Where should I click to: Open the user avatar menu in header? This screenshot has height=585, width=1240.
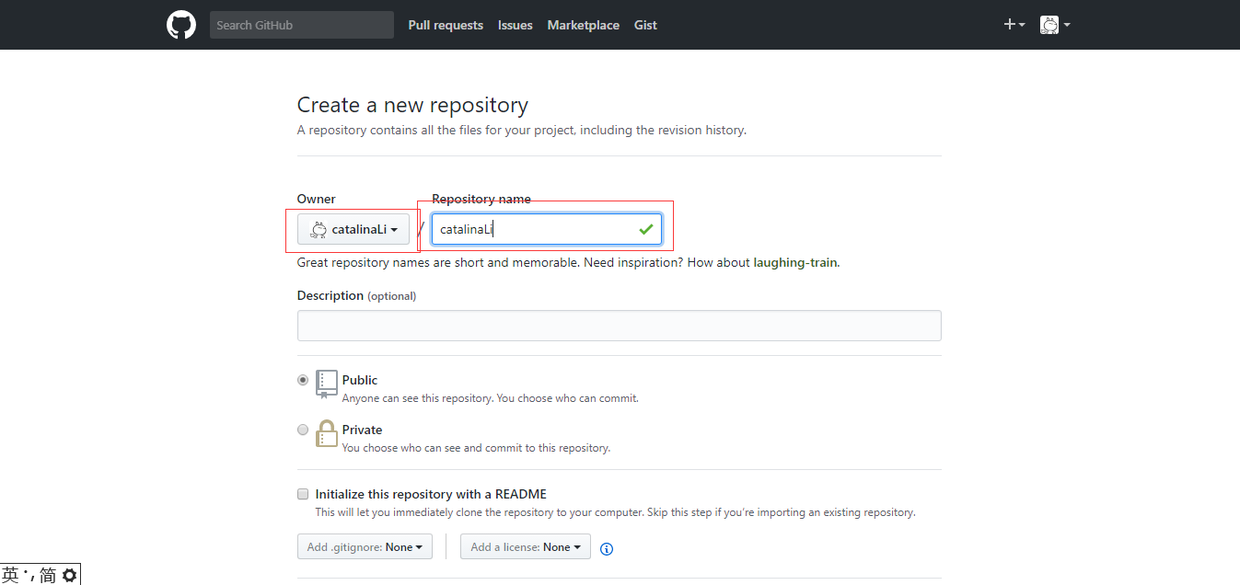tap(1055, 25)
